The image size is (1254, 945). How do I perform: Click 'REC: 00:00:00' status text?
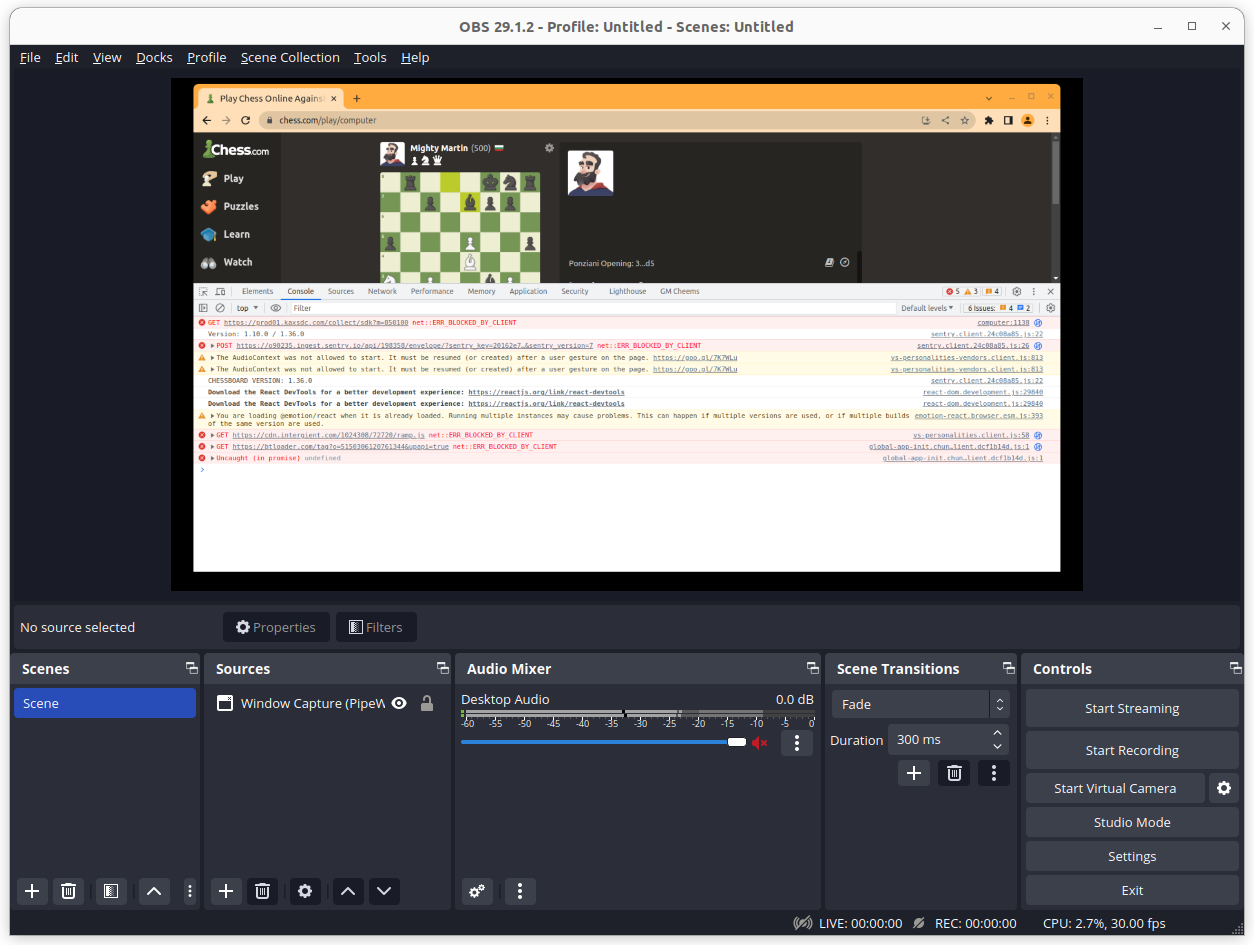975,923
